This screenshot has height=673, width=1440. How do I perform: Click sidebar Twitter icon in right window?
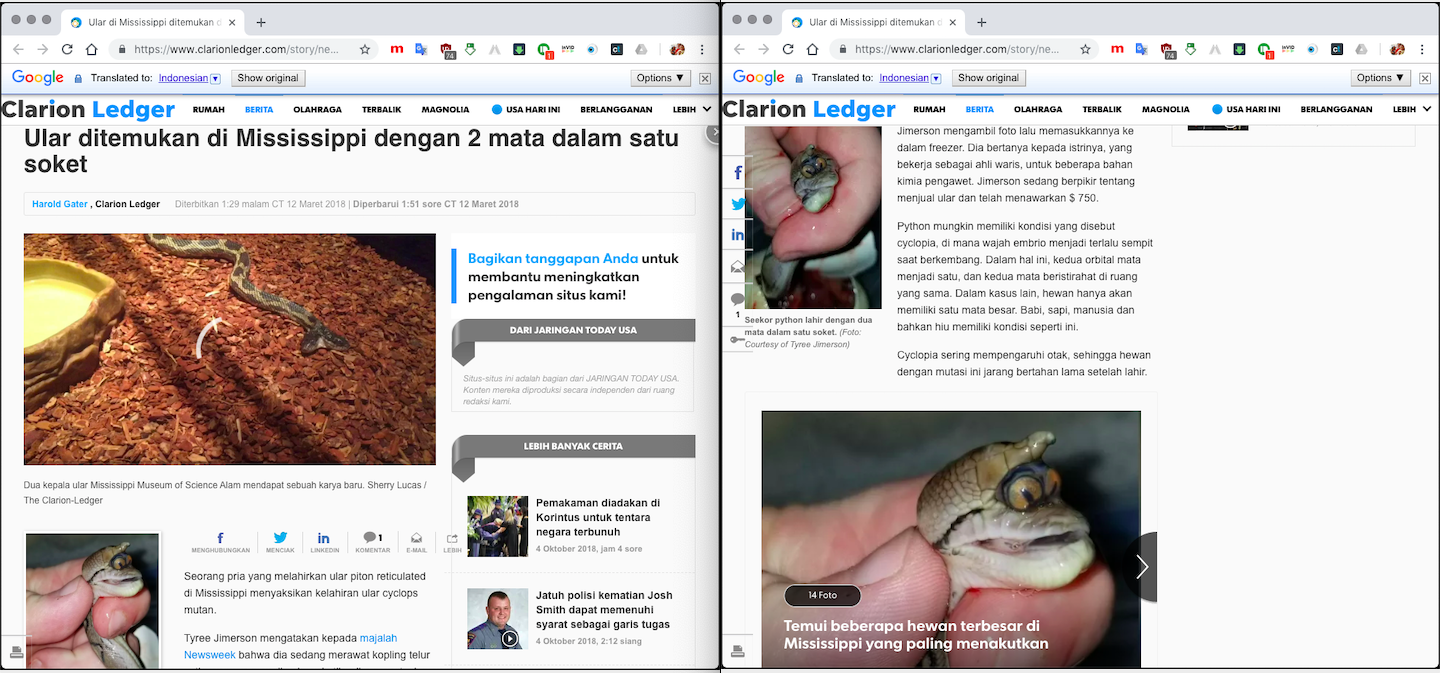tap(738, 204)
